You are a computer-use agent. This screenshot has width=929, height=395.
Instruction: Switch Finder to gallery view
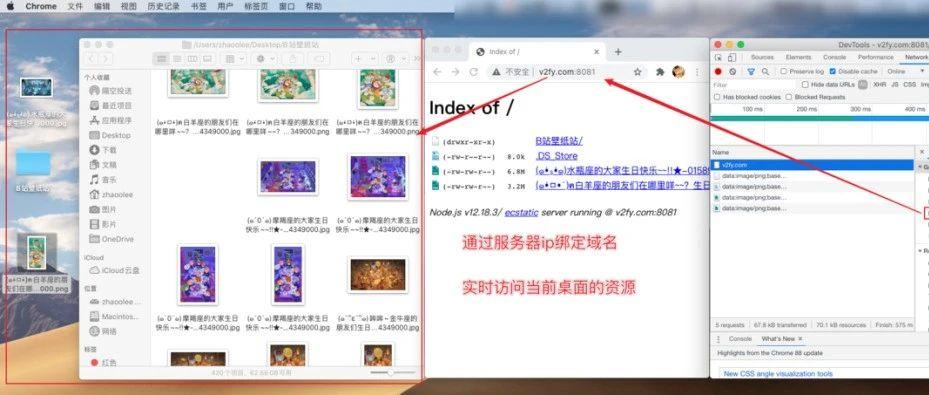(207, 59)
